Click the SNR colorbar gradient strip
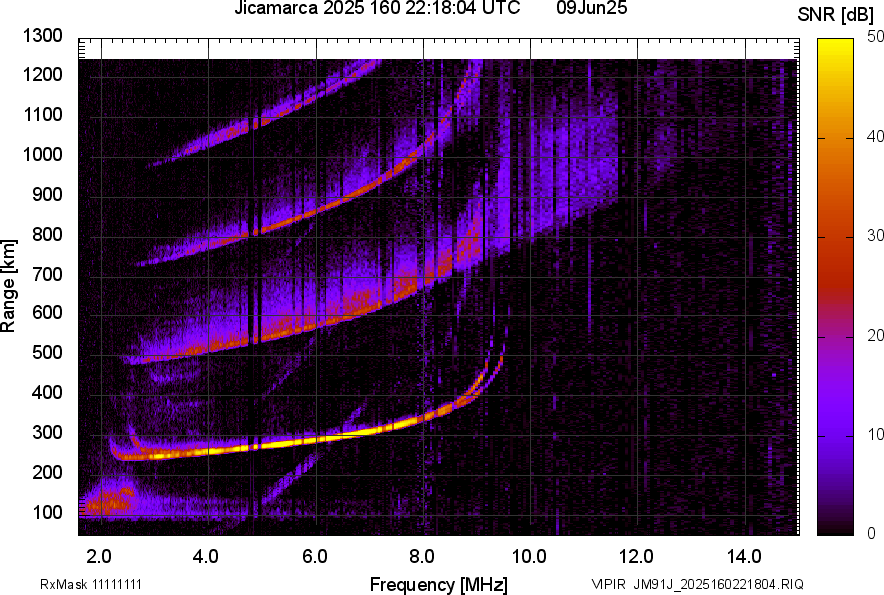The image size is (884, 595). click(835, 287)
